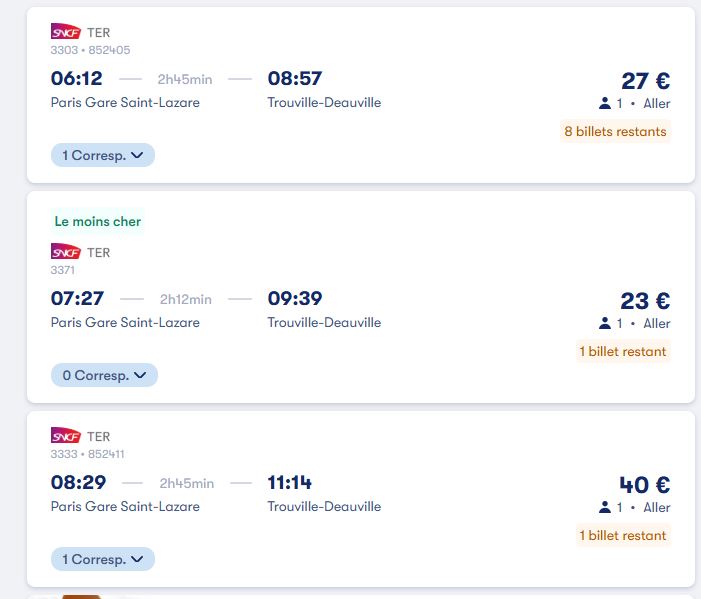Click '8 billets restants' badge
Image resolution: width=701 pixels, height=599 pixels.
point(615,131)
